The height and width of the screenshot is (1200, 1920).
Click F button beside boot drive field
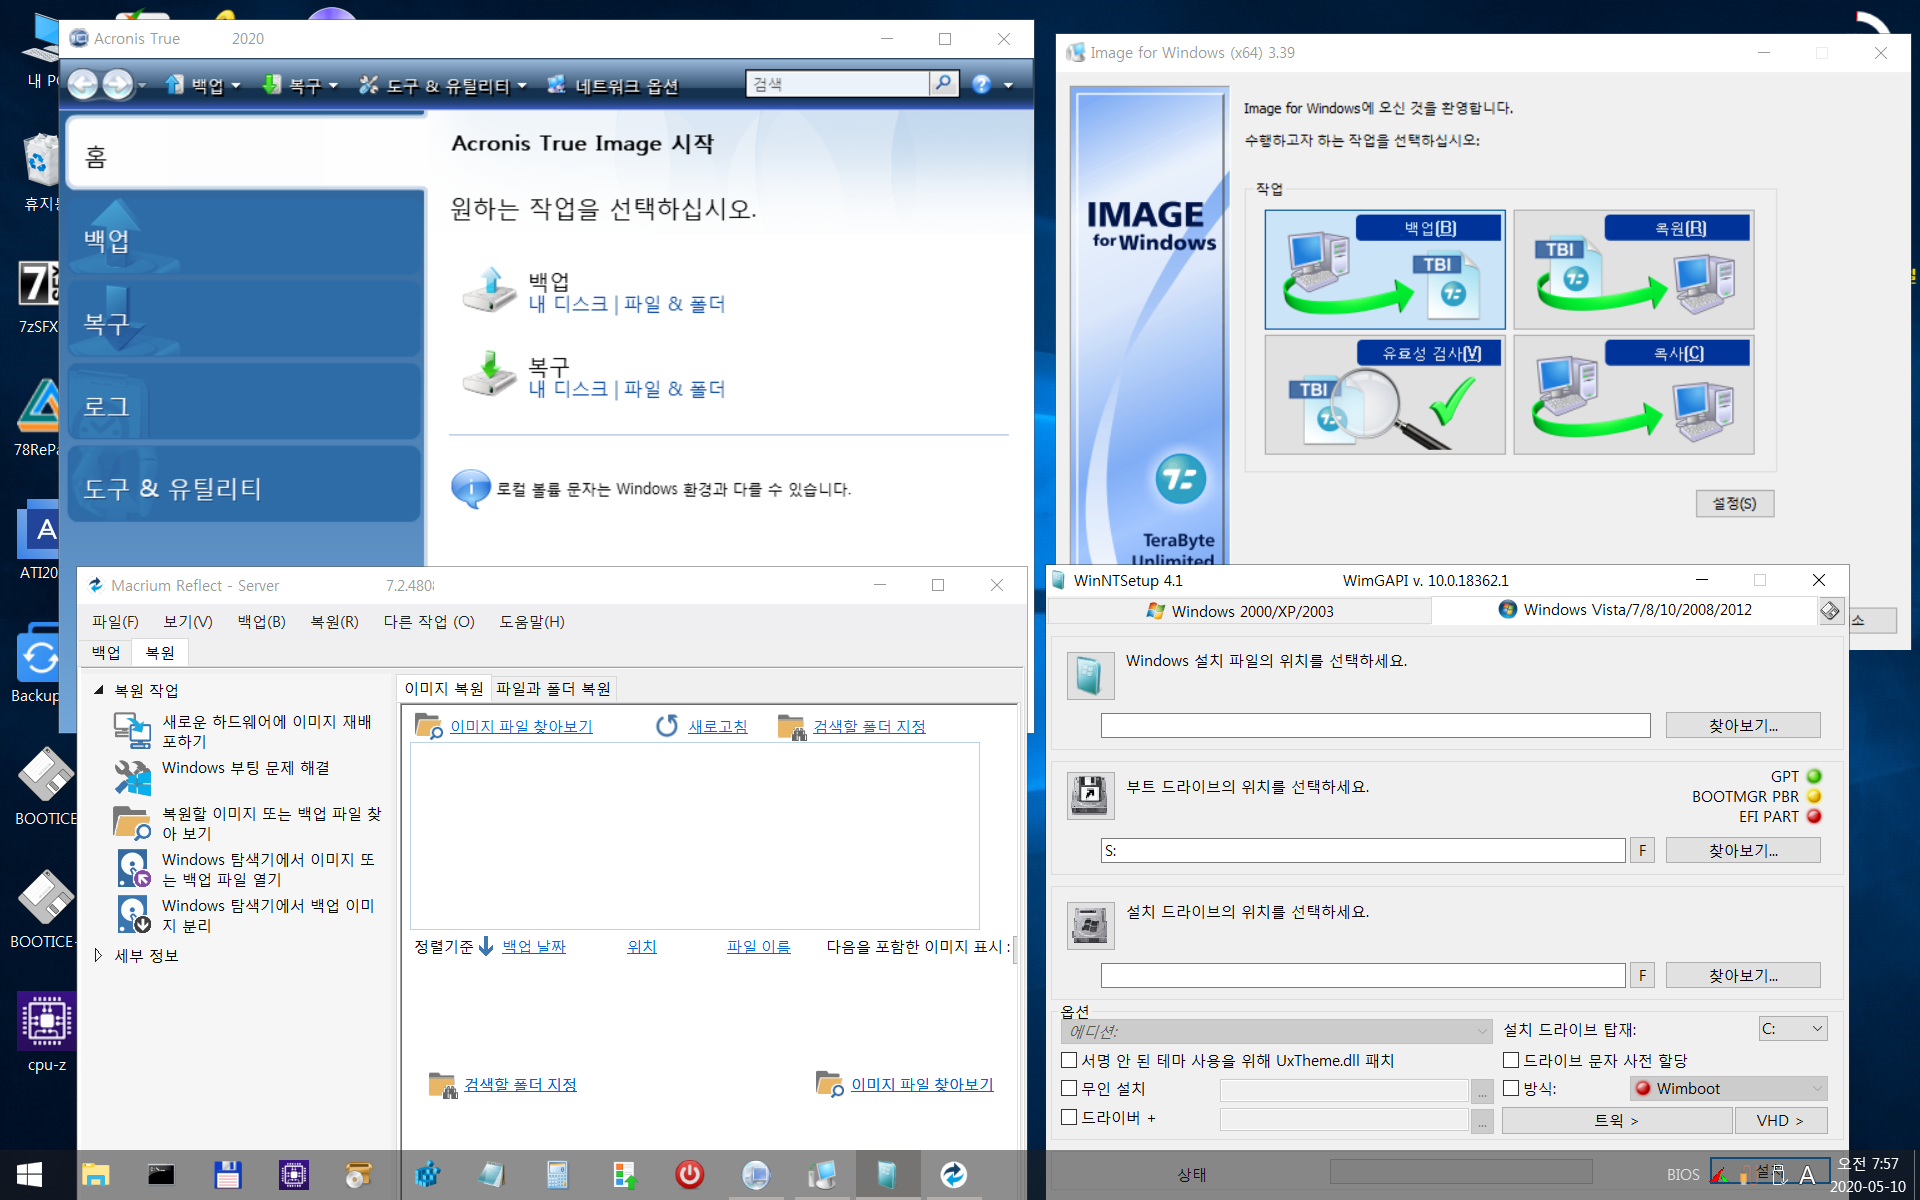[1642, 850]
